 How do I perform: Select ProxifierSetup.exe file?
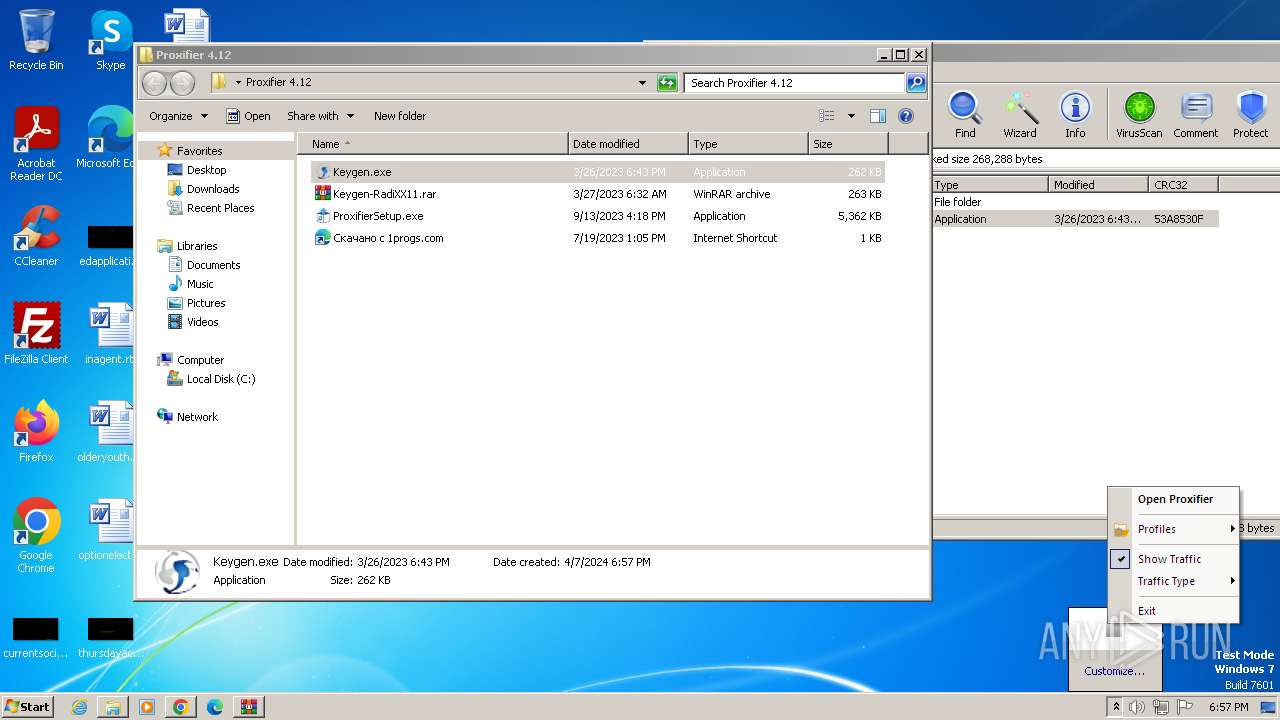click(x=598, y=216)
